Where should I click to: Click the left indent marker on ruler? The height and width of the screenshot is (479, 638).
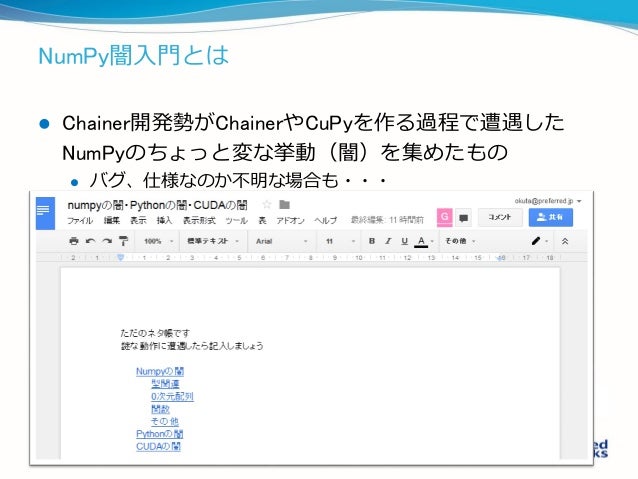pos(120,257)
